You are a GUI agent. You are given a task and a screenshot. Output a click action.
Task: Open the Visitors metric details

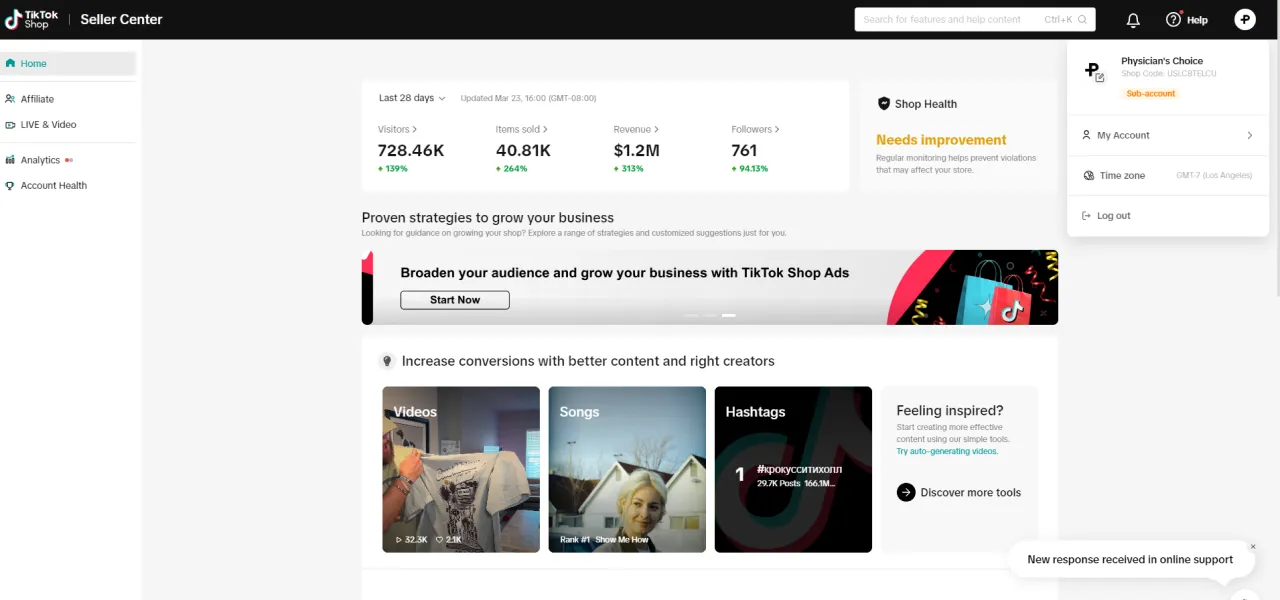tap(397, 129)
